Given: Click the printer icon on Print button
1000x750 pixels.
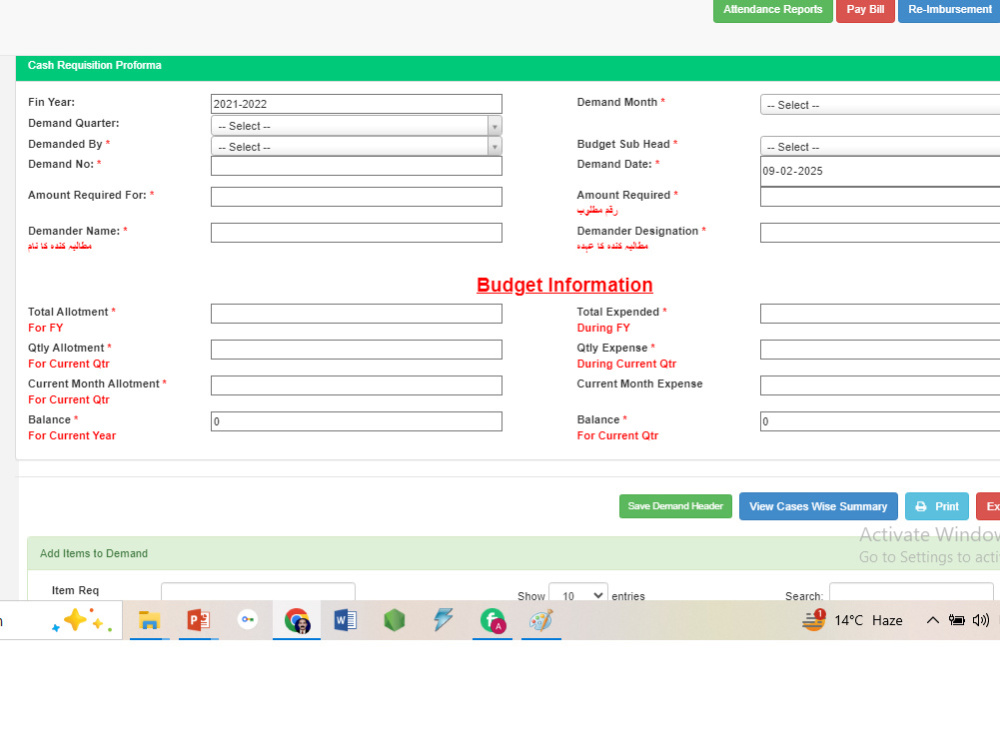Looking at the screenshot, I should [x=921, y=506].
